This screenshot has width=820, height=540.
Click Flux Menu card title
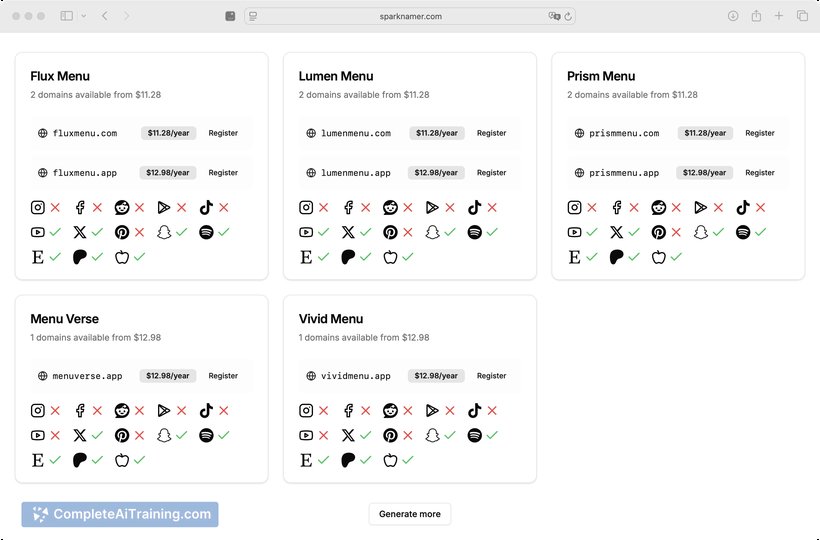point(60,76)
